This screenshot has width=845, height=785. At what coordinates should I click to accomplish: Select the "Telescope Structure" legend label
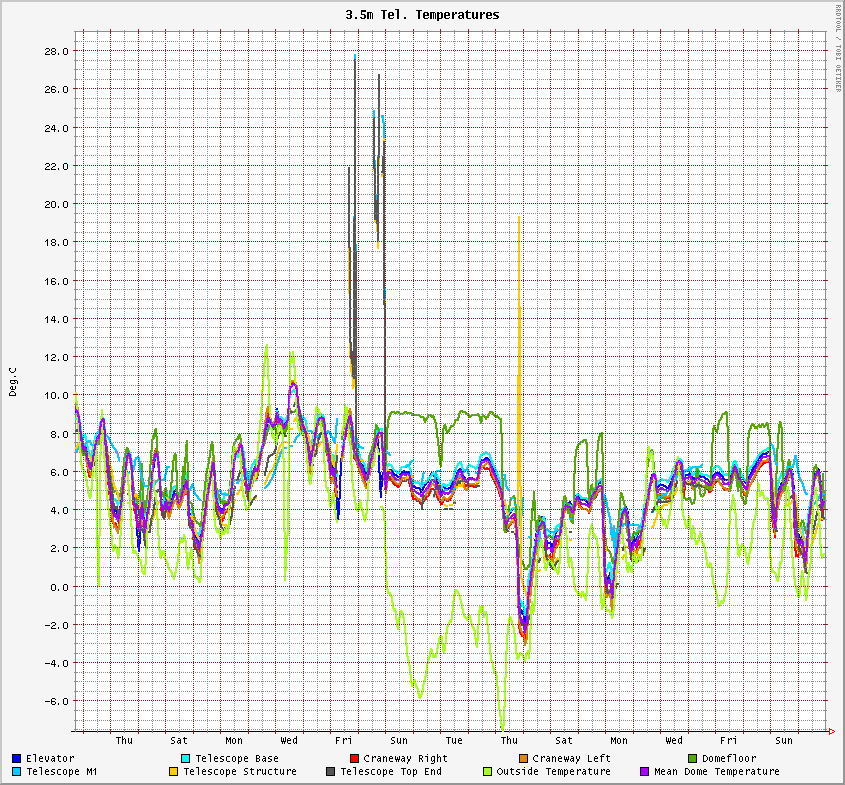(x=240, y=772)
